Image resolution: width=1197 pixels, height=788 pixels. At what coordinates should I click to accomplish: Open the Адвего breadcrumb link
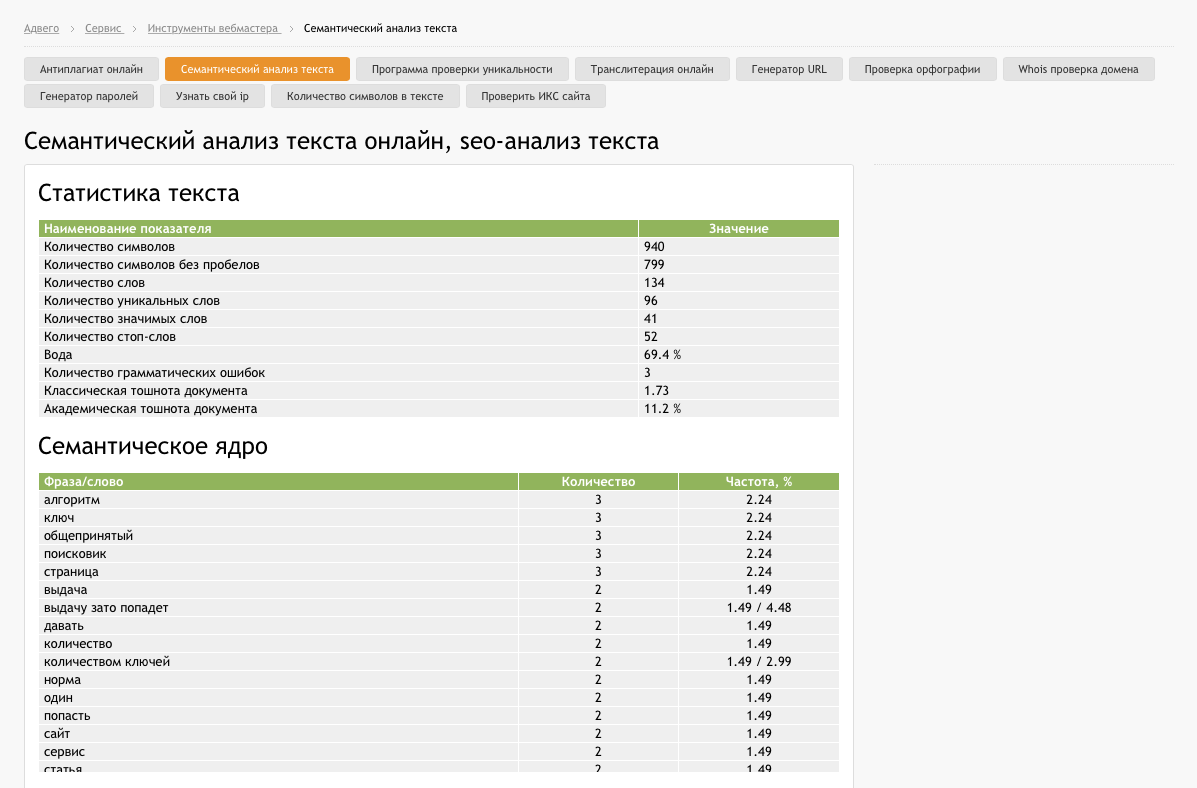click(x=41, y=28)
